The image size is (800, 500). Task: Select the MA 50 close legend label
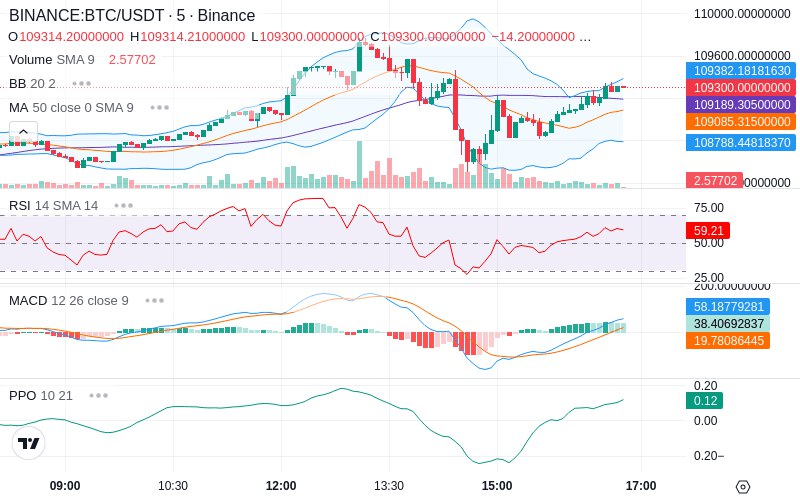[71, 108]
